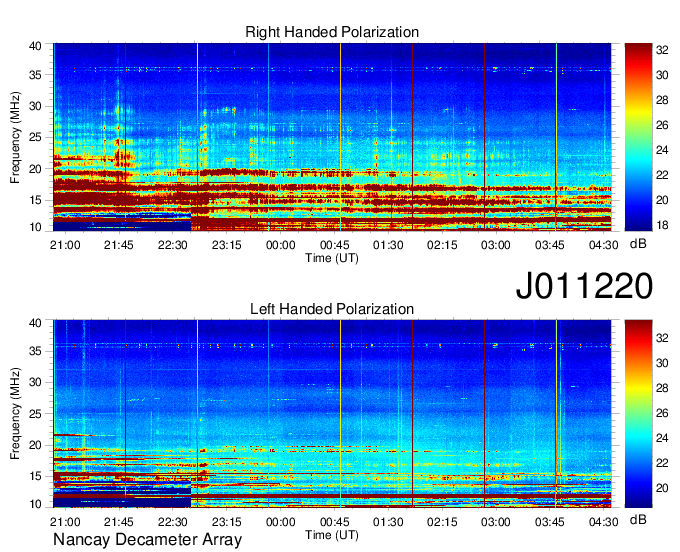Viewport: 680px width, 552px height.
Task: Click the Left Handed plot's color scale bar
Action: tap(638, 414)
